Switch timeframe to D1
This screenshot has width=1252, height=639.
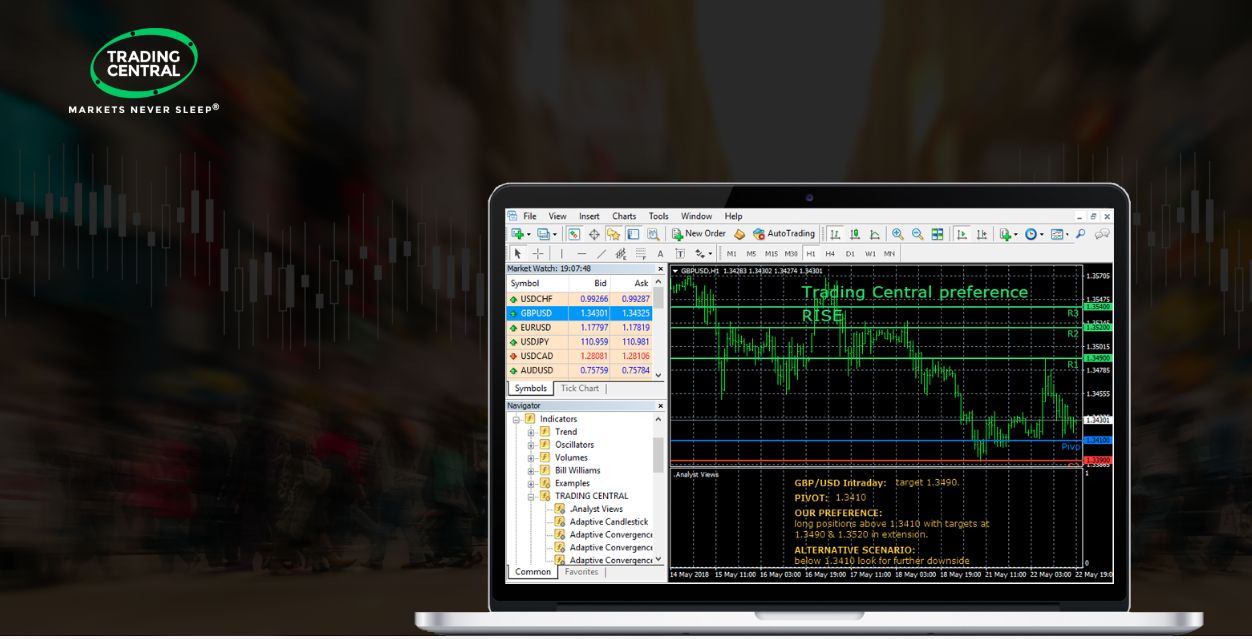coord(850,254)
